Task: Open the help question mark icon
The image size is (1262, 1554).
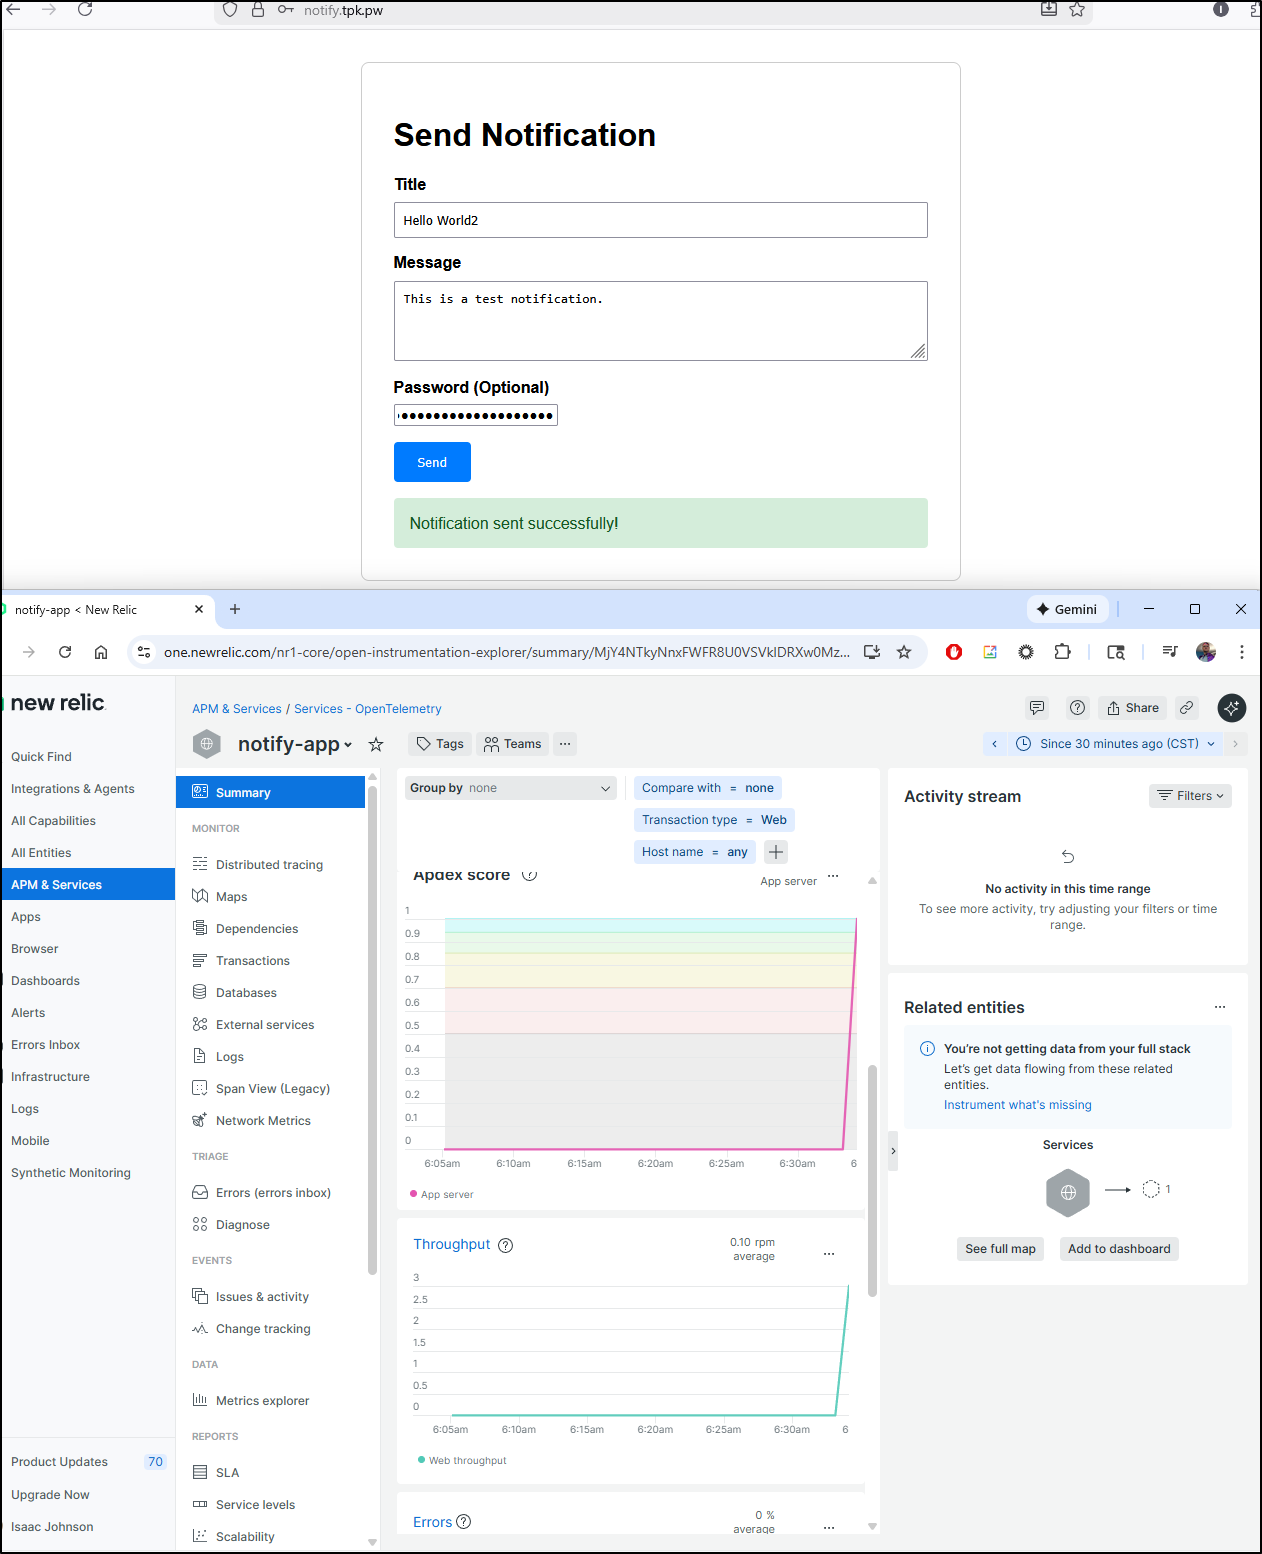Action: click(x=1077, y=708)
